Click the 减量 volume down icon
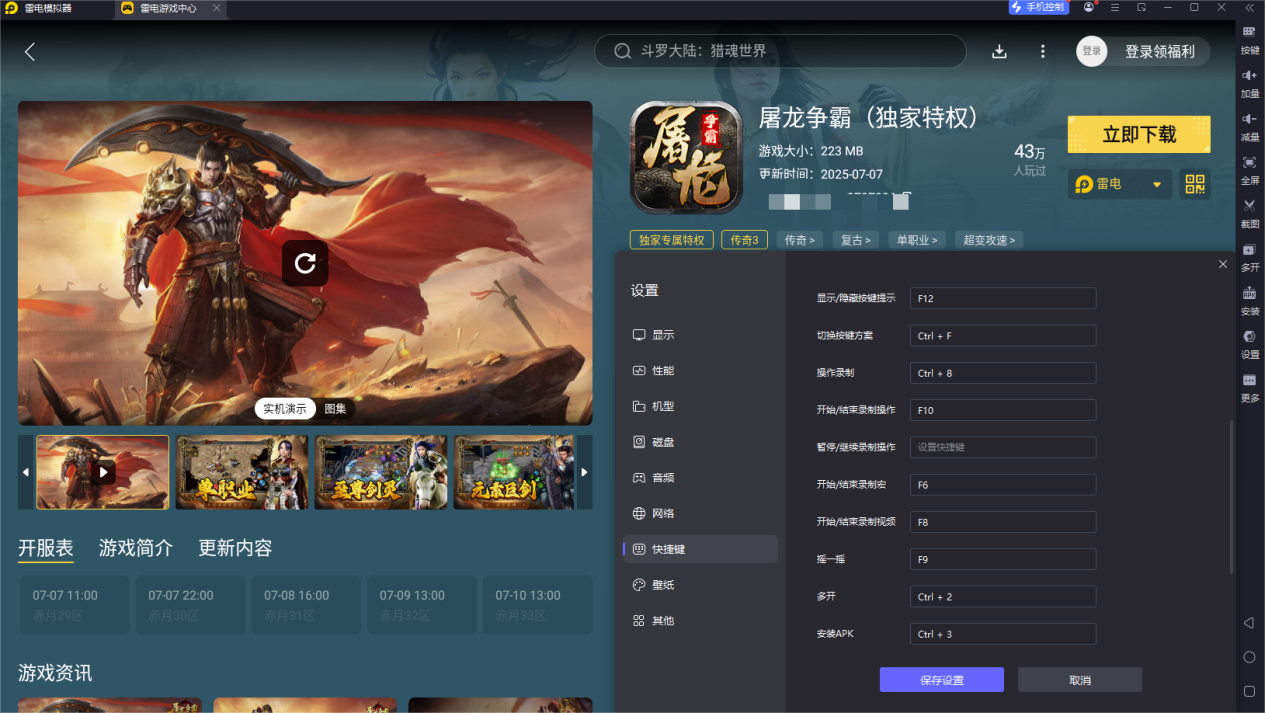Viewport: 1265px width, 713px height. [1249, 119]
